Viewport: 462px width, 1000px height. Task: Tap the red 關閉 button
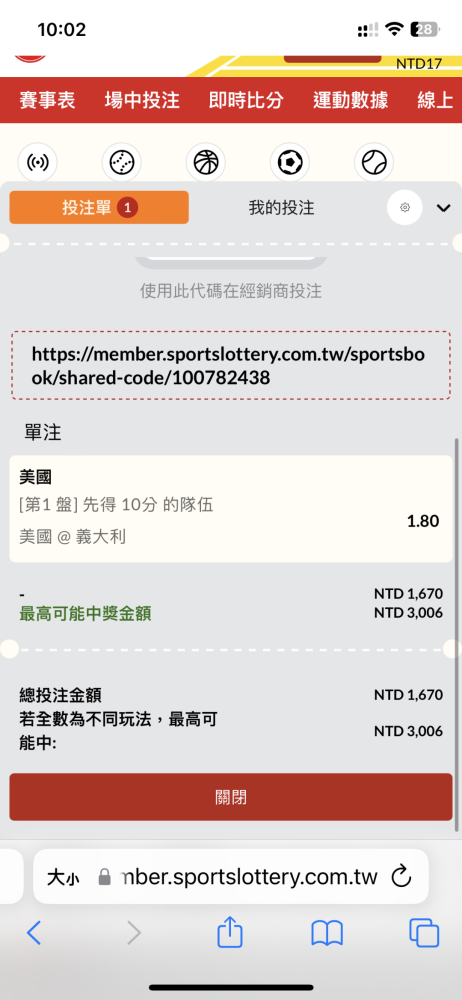[231, 797]
